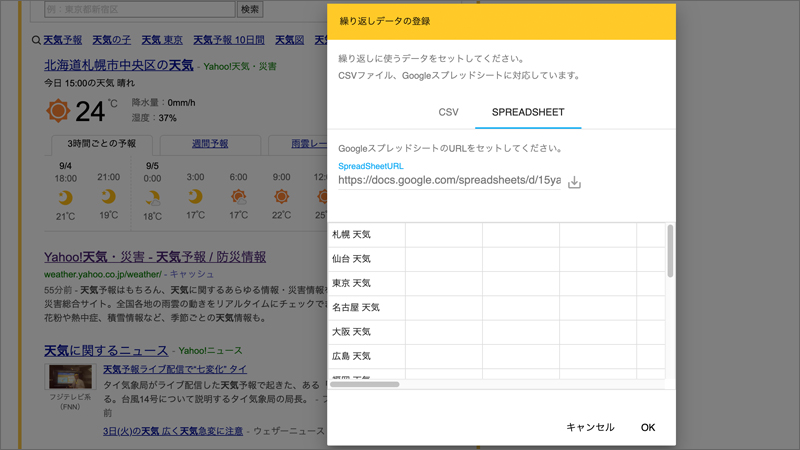
Task: Open the 天気の子 related search link
Action: (x=112, y=40)
